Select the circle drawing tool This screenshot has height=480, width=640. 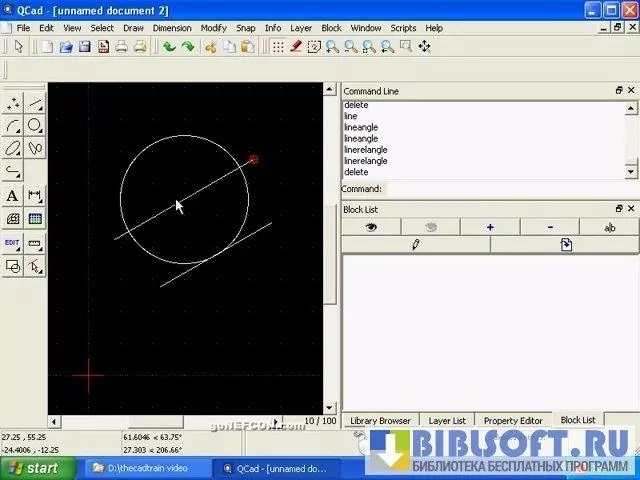[x=35, y=126]
